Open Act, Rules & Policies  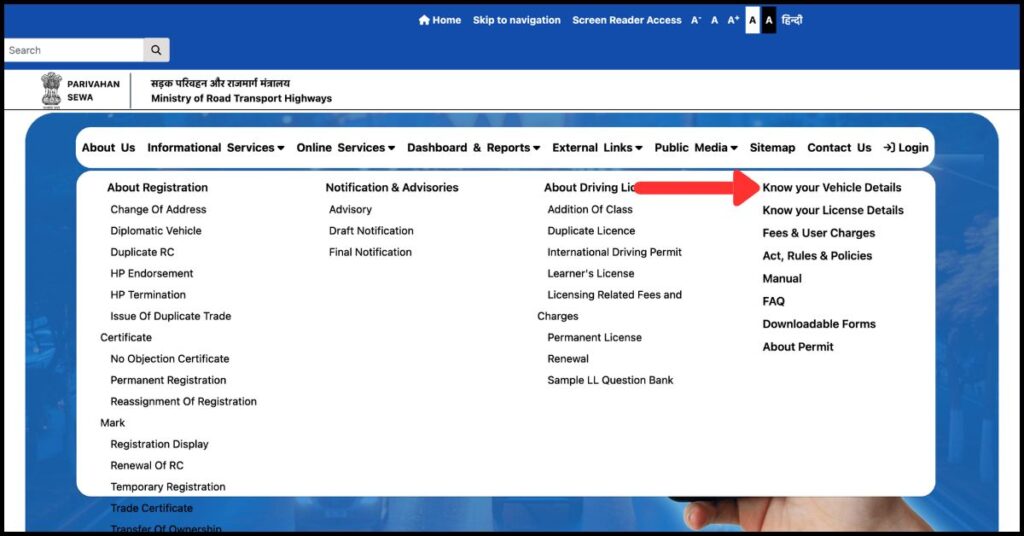[x=818, y=256]
